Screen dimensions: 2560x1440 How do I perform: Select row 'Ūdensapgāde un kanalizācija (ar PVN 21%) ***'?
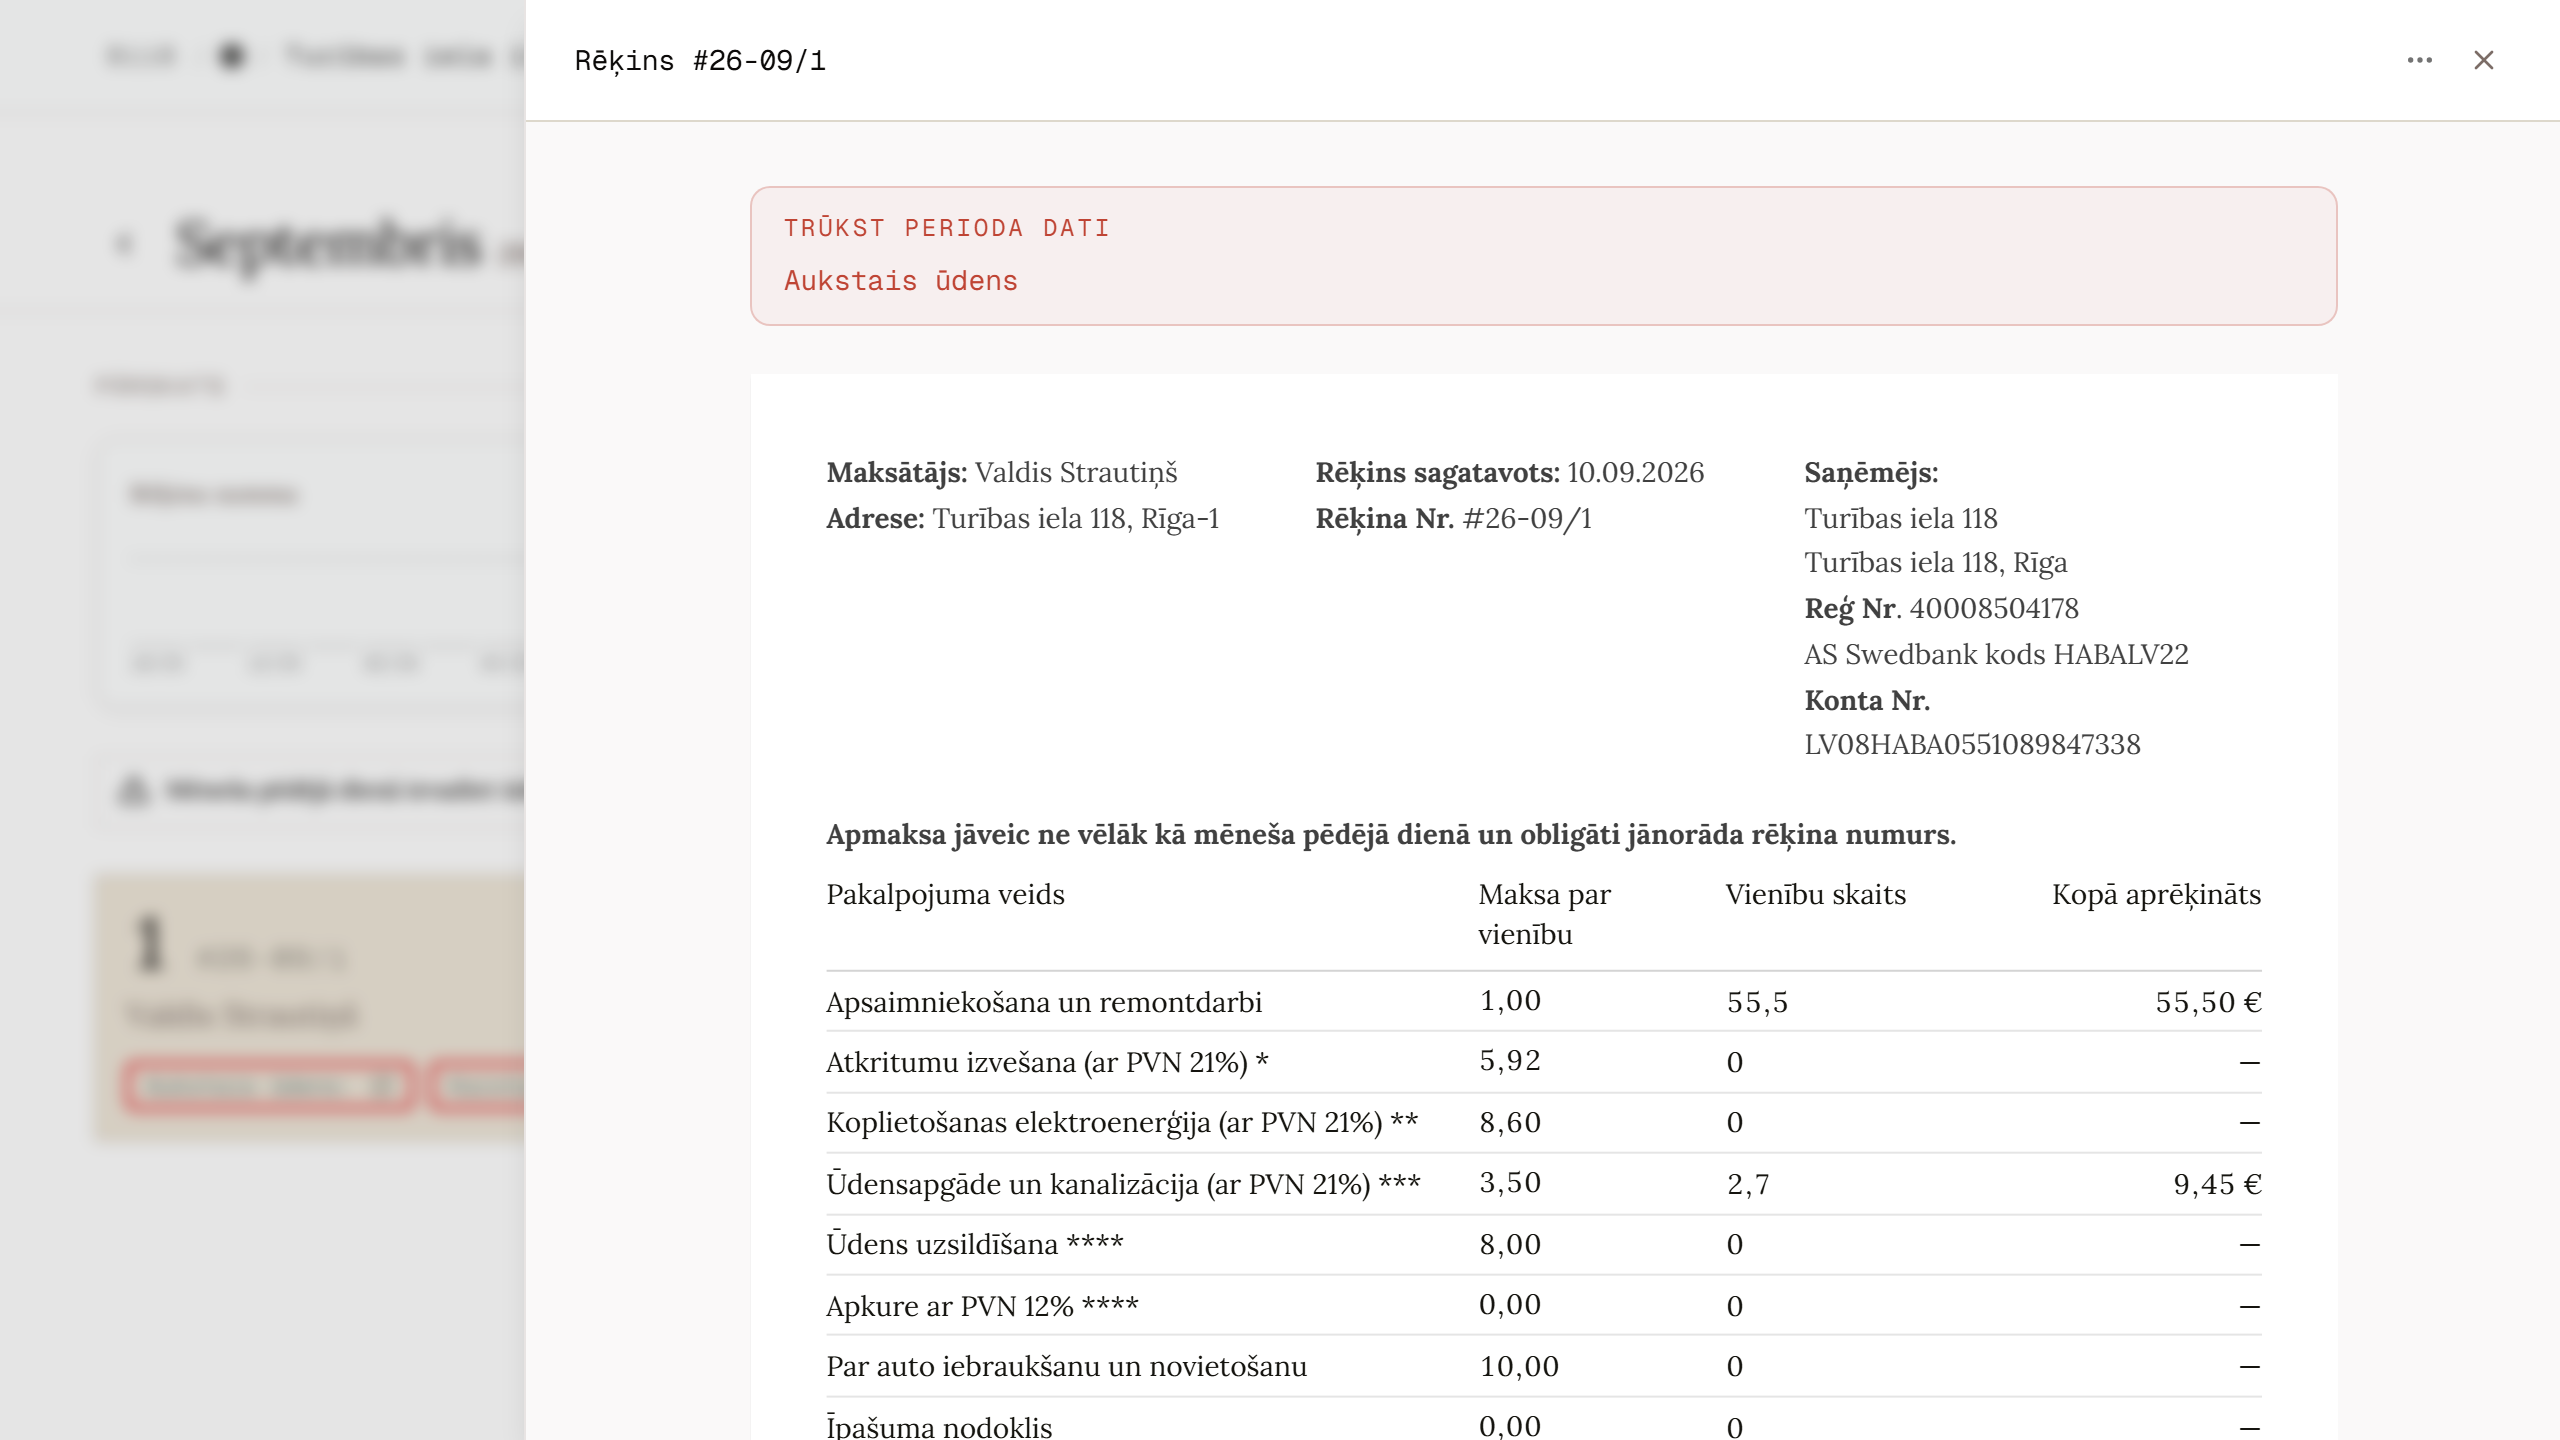pos(1543,1184)
